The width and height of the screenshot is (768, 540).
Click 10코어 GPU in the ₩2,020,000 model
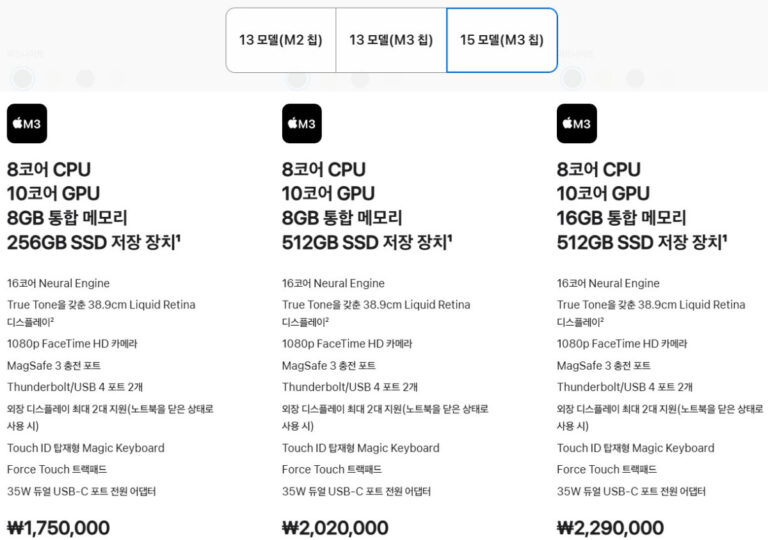click(328, 194)
